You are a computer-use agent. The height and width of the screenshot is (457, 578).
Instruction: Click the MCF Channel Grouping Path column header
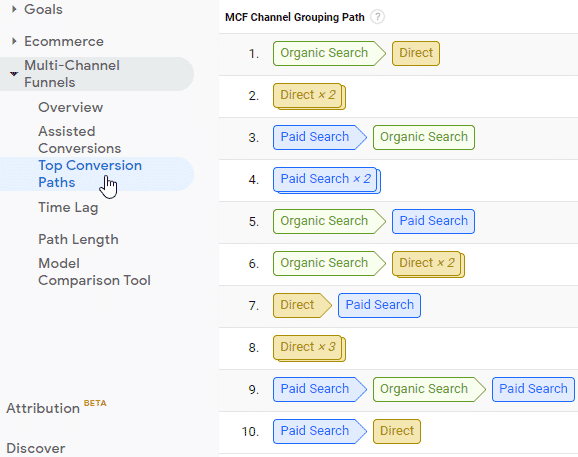point(295,17)
